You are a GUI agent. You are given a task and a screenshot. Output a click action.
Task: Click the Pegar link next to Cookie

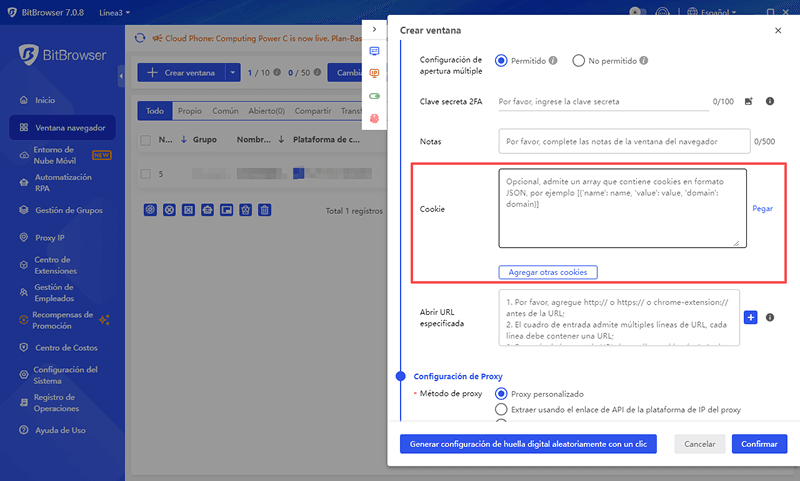point(762,209)
